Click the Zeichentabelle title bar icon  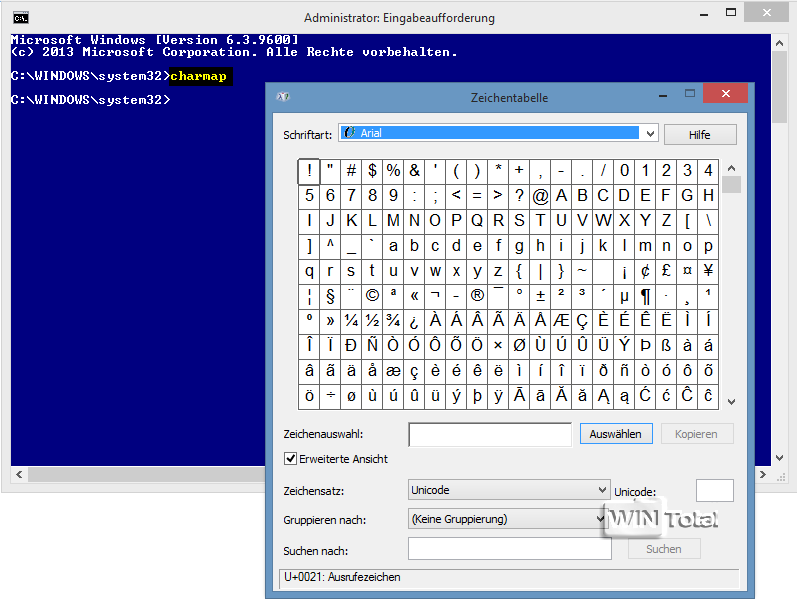pyautogui.click(x=284, y=98)
